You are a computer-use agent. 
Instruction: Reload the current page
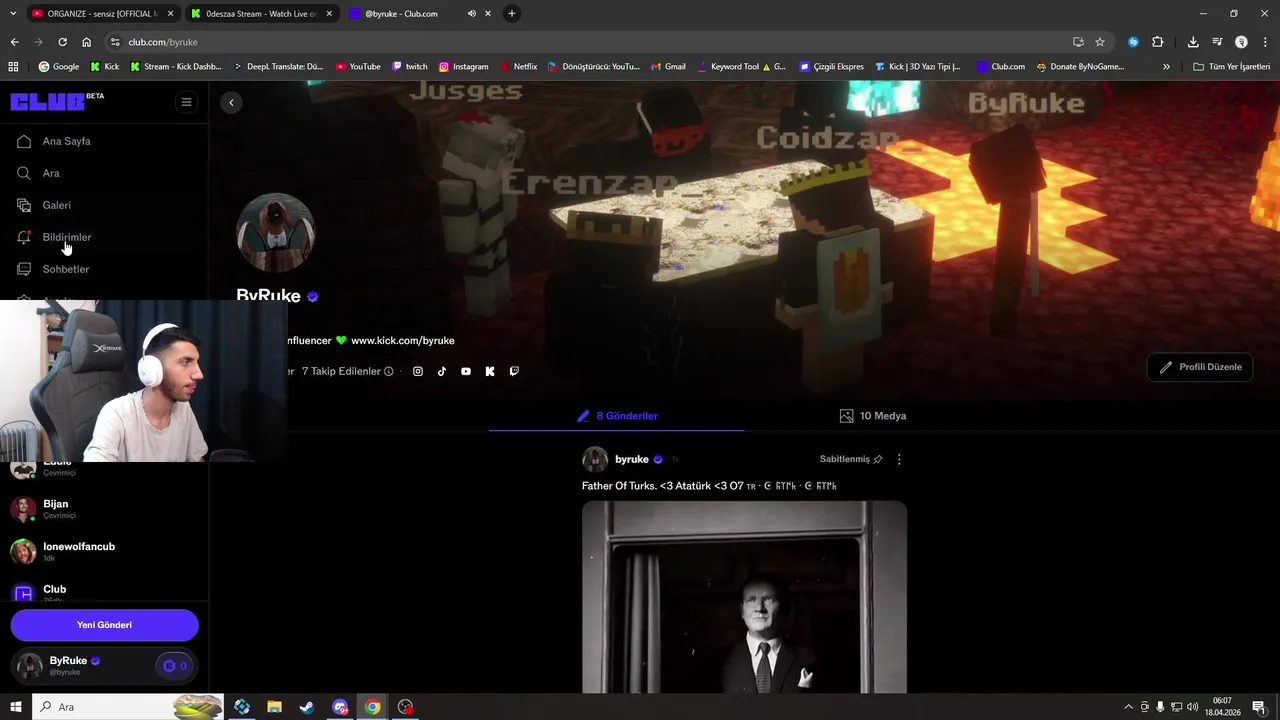point(62,42)
